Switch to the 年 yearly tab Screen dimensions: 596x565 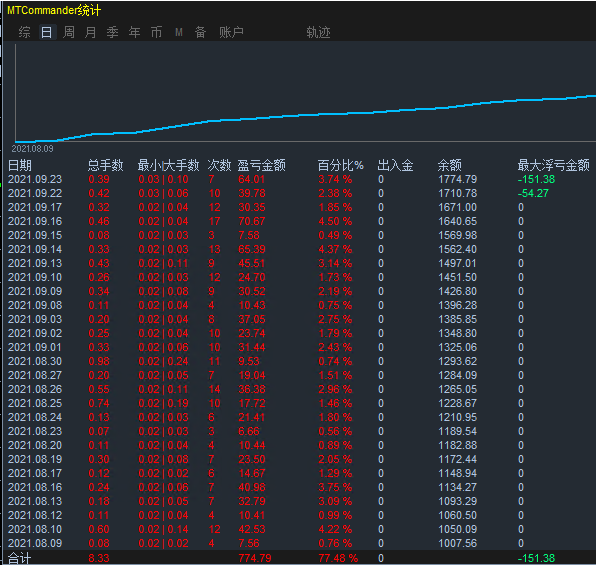click(135, 32)
